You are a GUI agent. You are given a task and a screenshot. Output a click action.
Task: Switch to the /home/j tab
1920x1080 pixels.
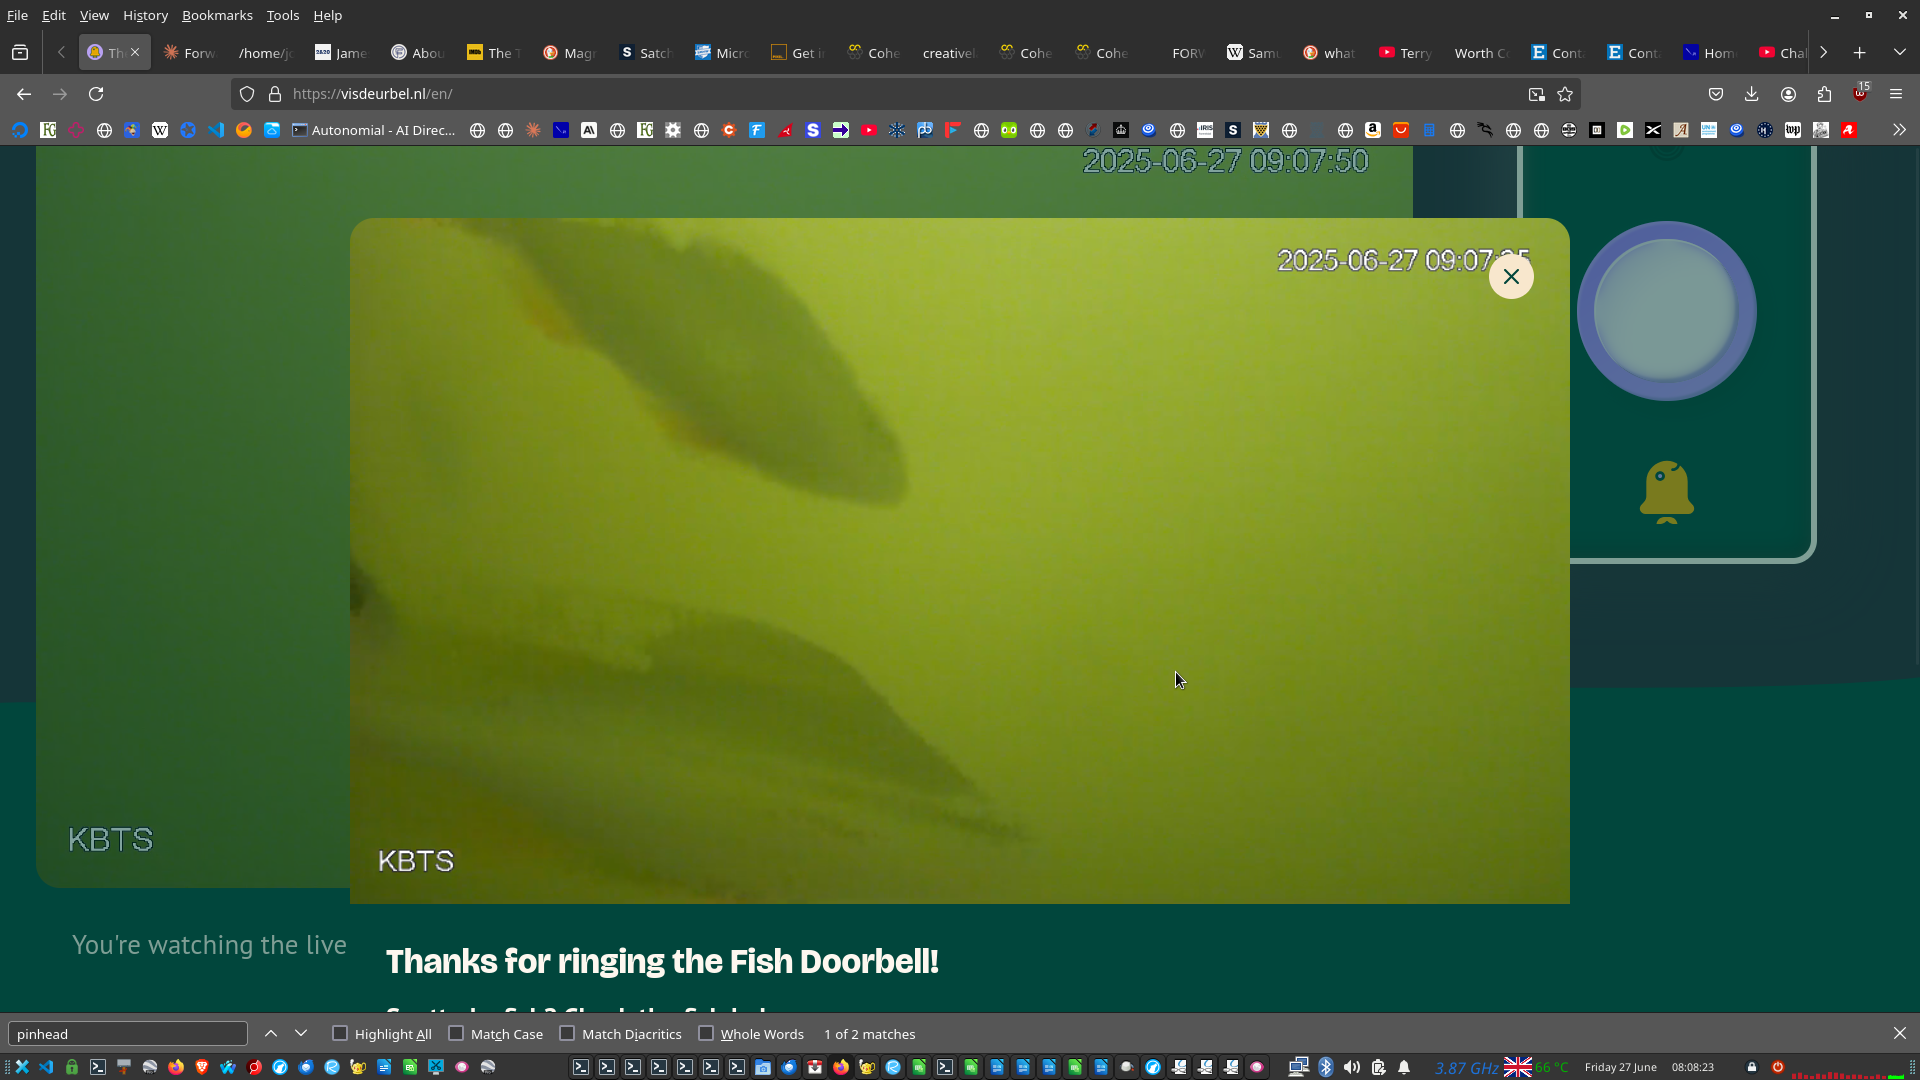[266, 53]
